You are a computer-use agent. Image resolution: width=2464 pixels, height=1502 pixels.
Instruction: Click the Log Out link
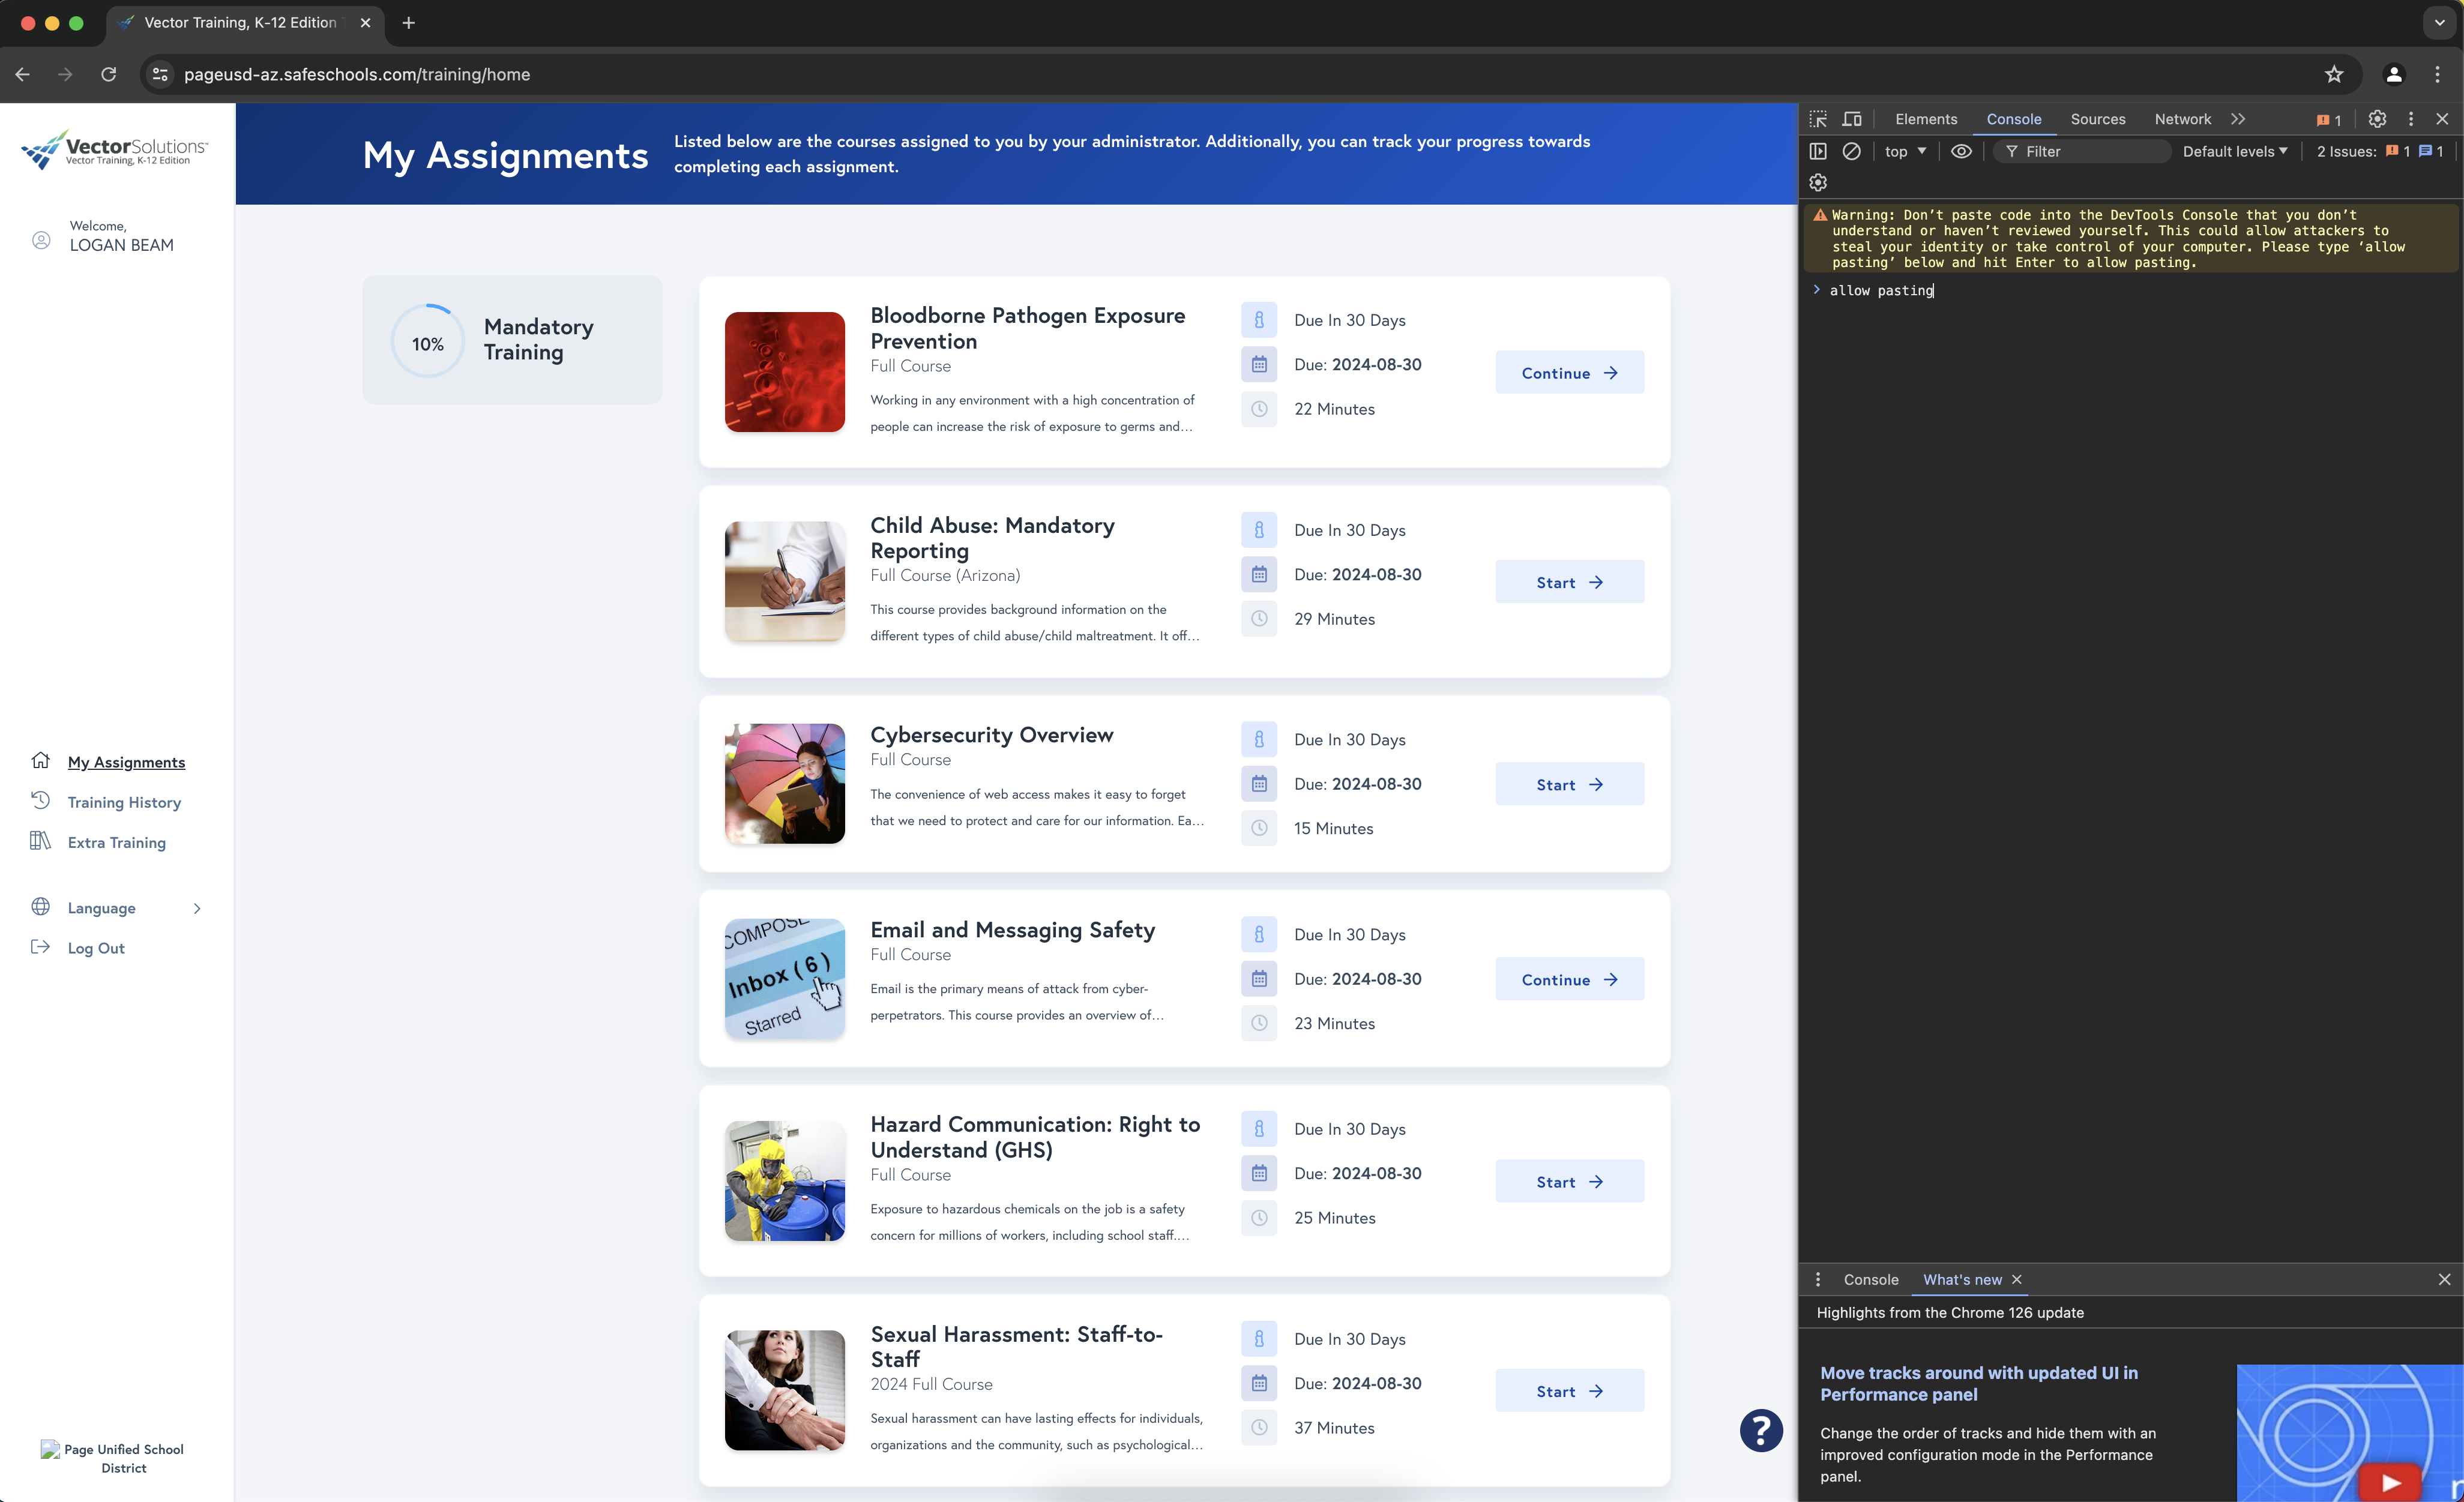pyautogui.click(x=96, y=948)
